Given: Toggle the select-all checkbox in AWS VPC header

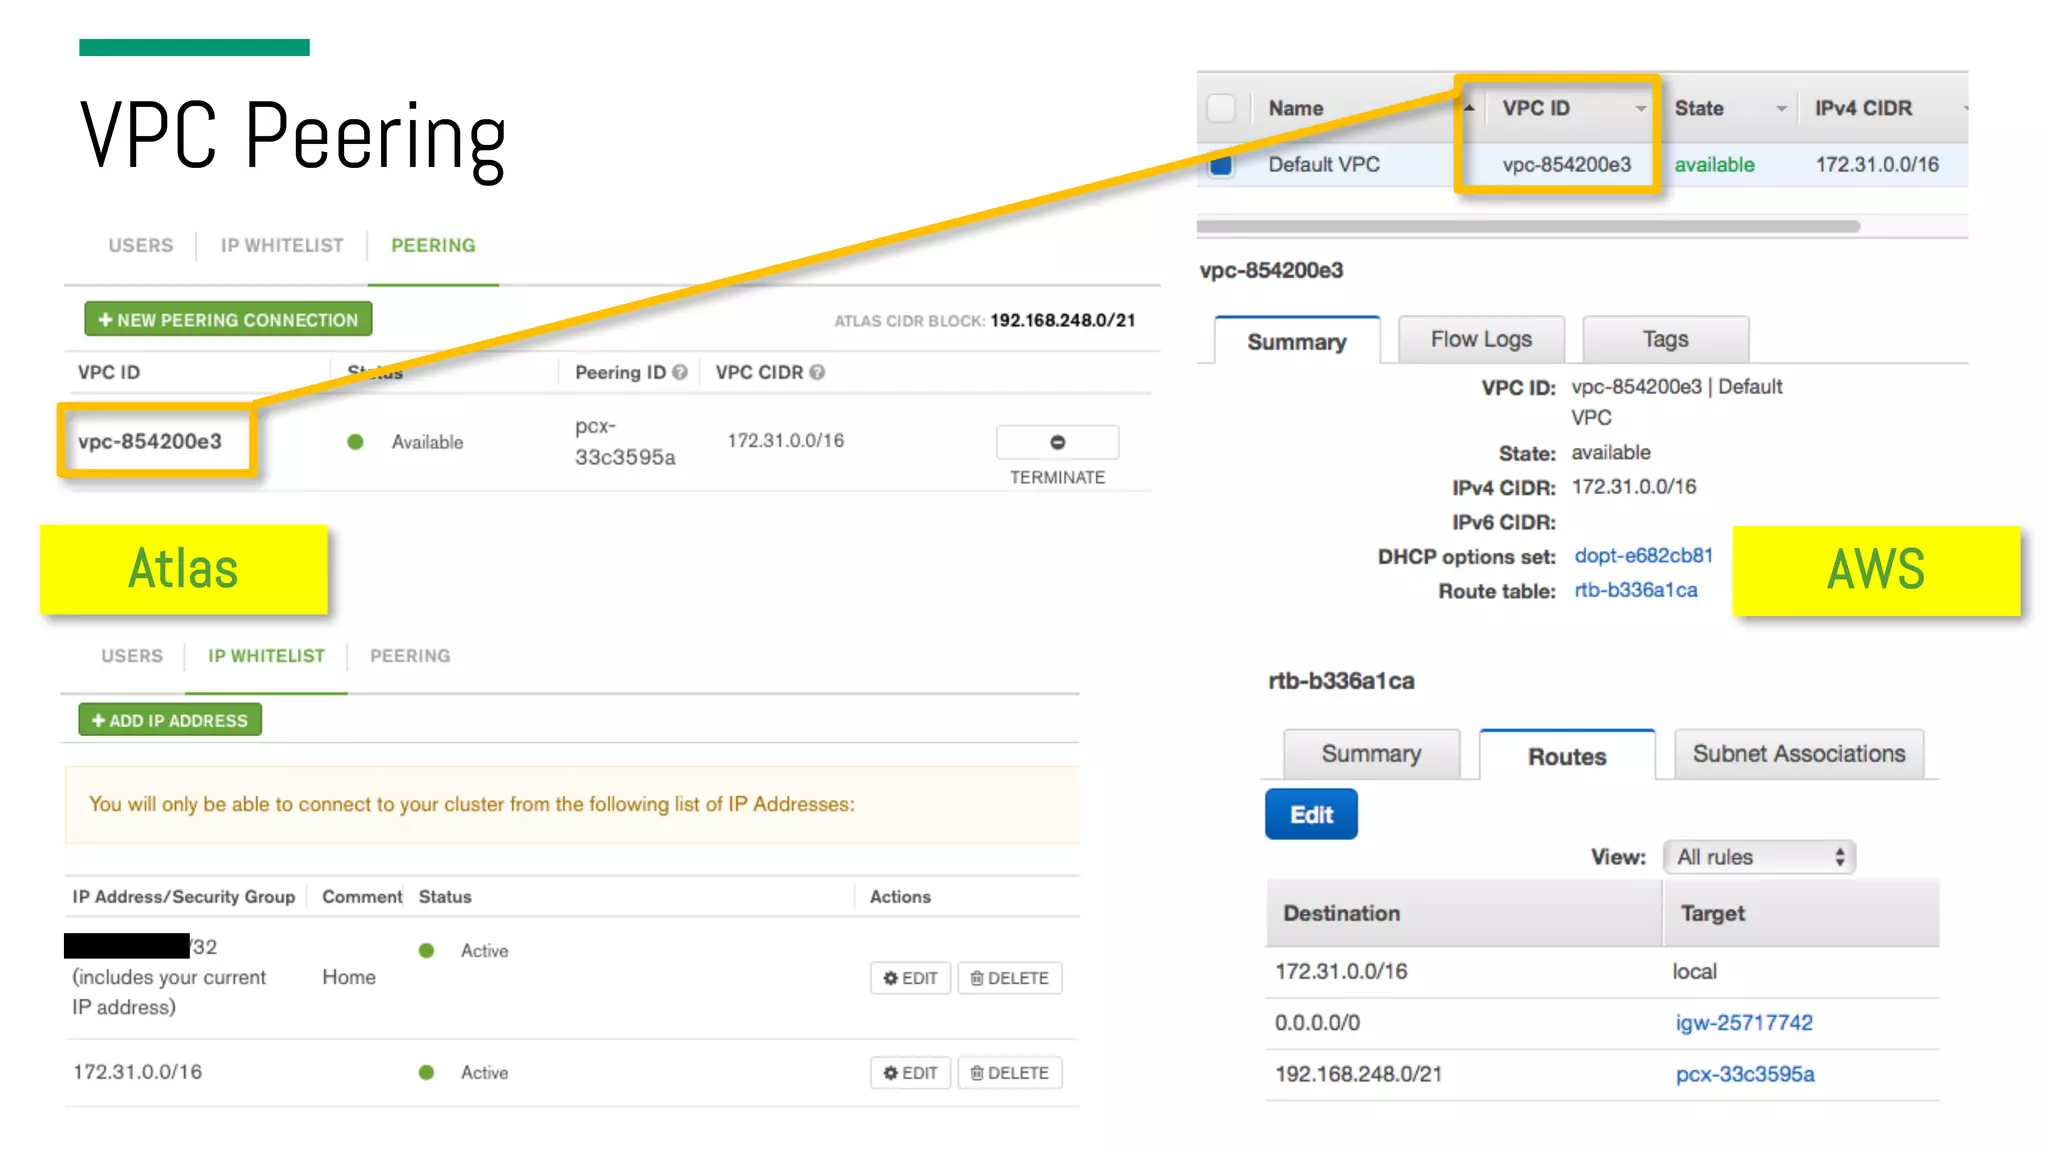Looking at the screenshot, I should pyautogui.click(x=1221, y=108).
